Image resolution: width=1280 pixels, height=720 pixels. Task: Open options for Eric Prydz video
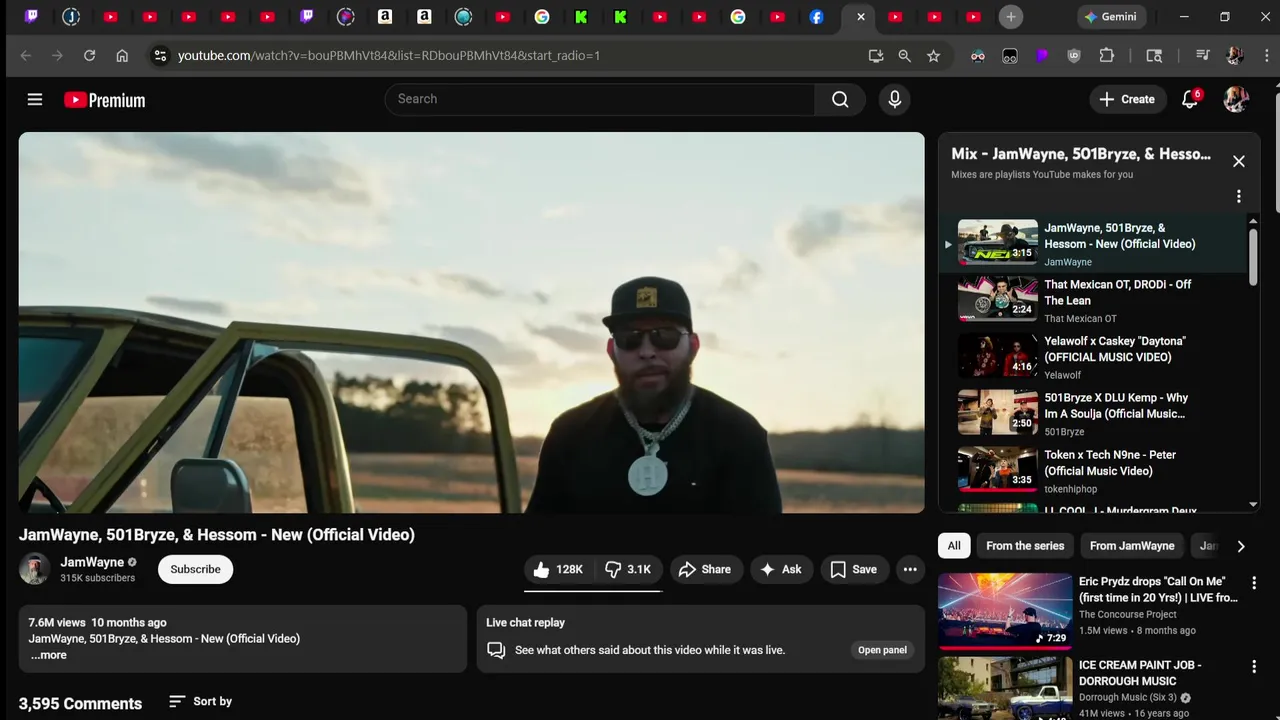click(1254, 582)
